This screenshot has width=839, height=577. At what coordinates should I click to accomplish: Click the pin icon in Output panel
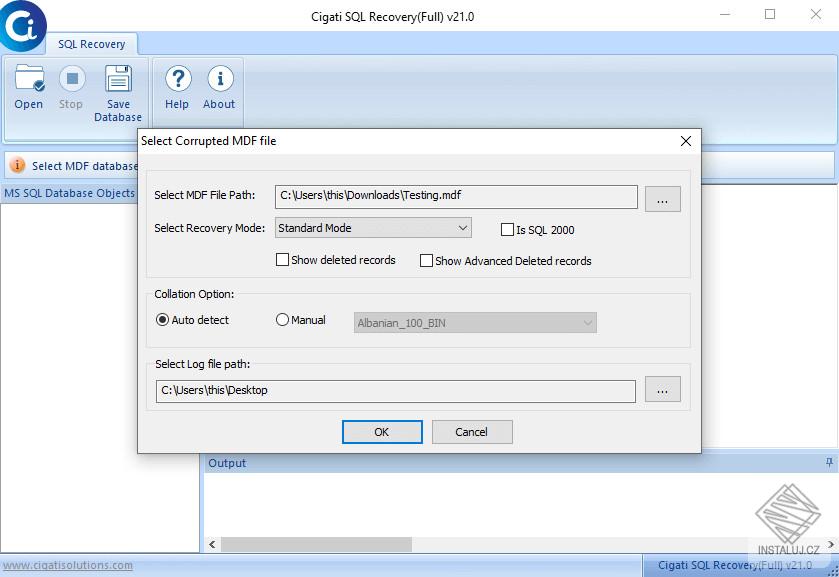[829, 462]
